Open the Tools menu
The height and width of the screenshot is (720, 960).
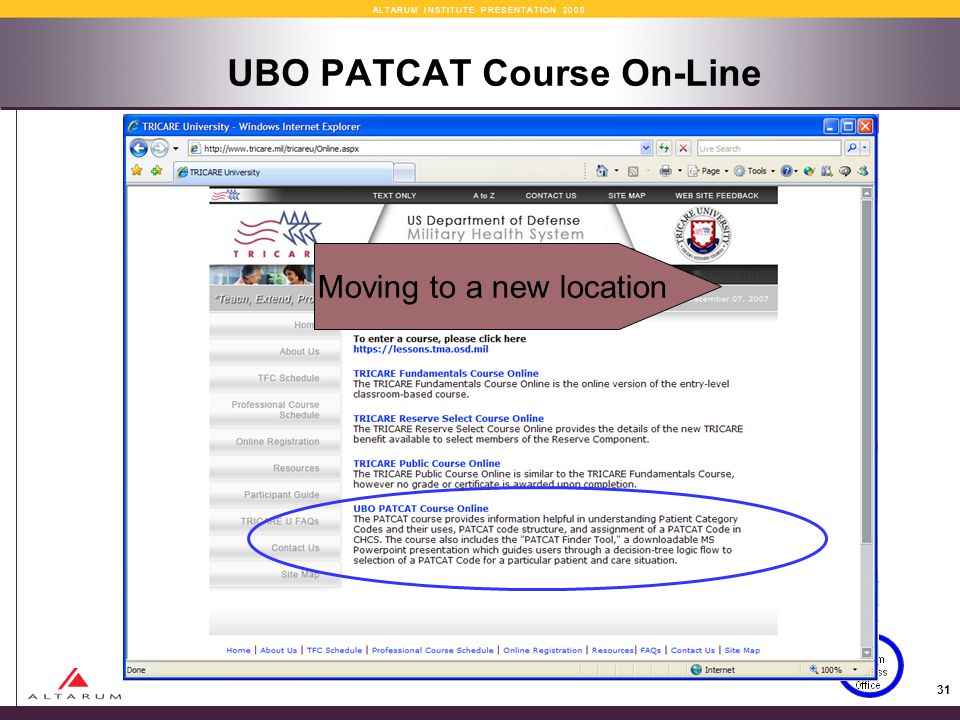coord(754,171)
